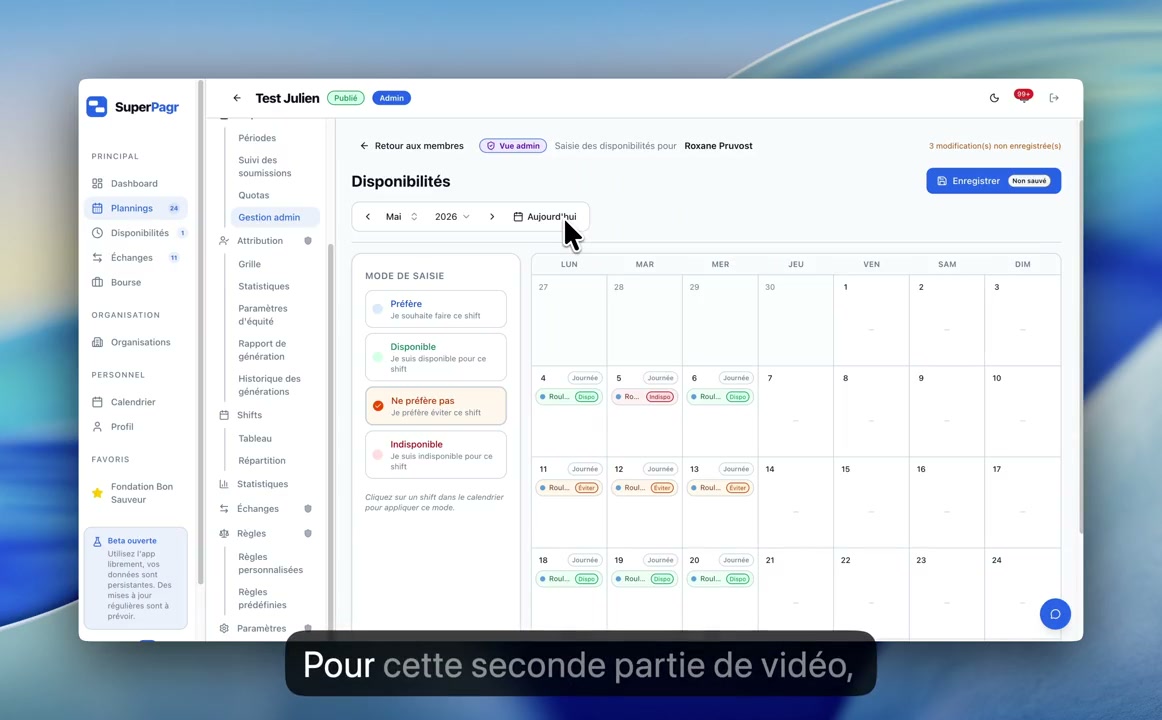Click the back arrow beside Test Julien

[237, 98]
